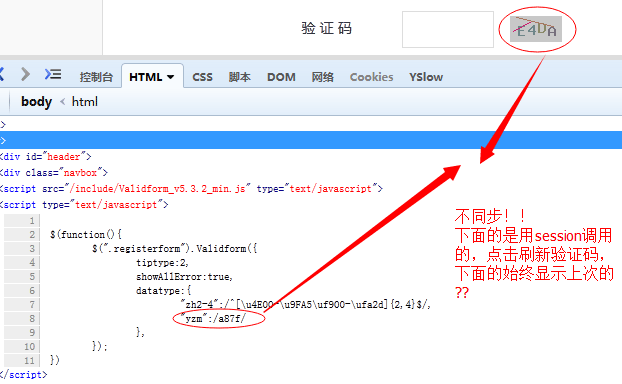Viewport: 622px width, 384px height.
Task: Click the highlighted blue selected row
Action: pos(311,140)
